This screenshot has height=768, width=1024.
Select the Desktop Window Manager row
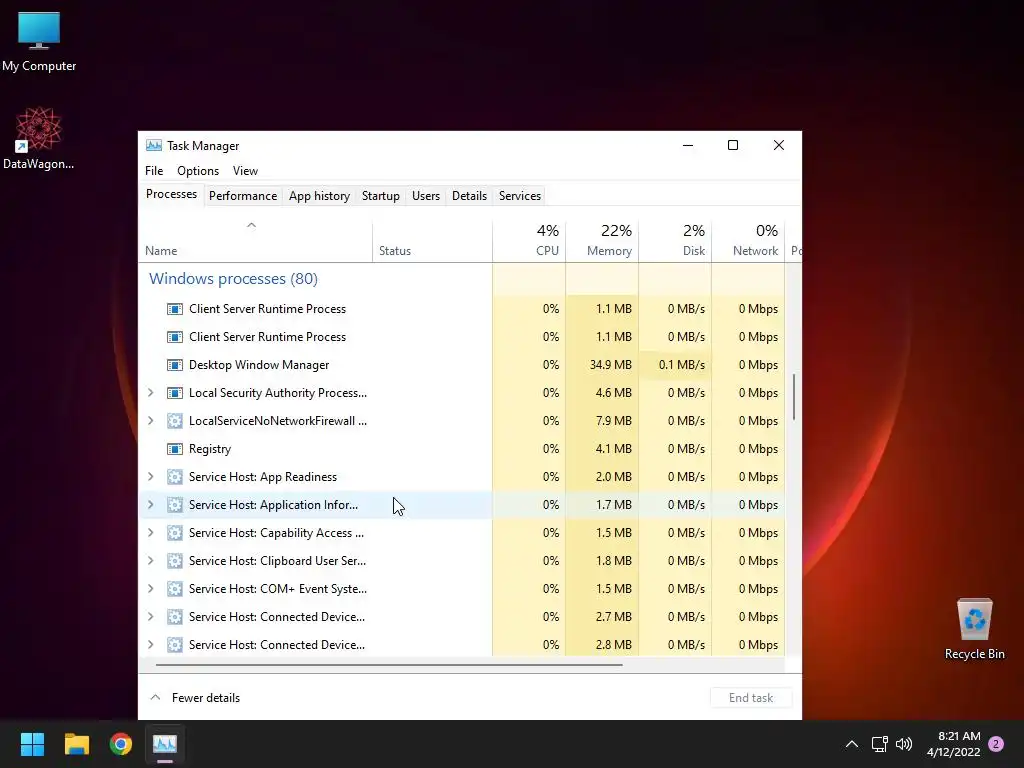pos(462,365)
